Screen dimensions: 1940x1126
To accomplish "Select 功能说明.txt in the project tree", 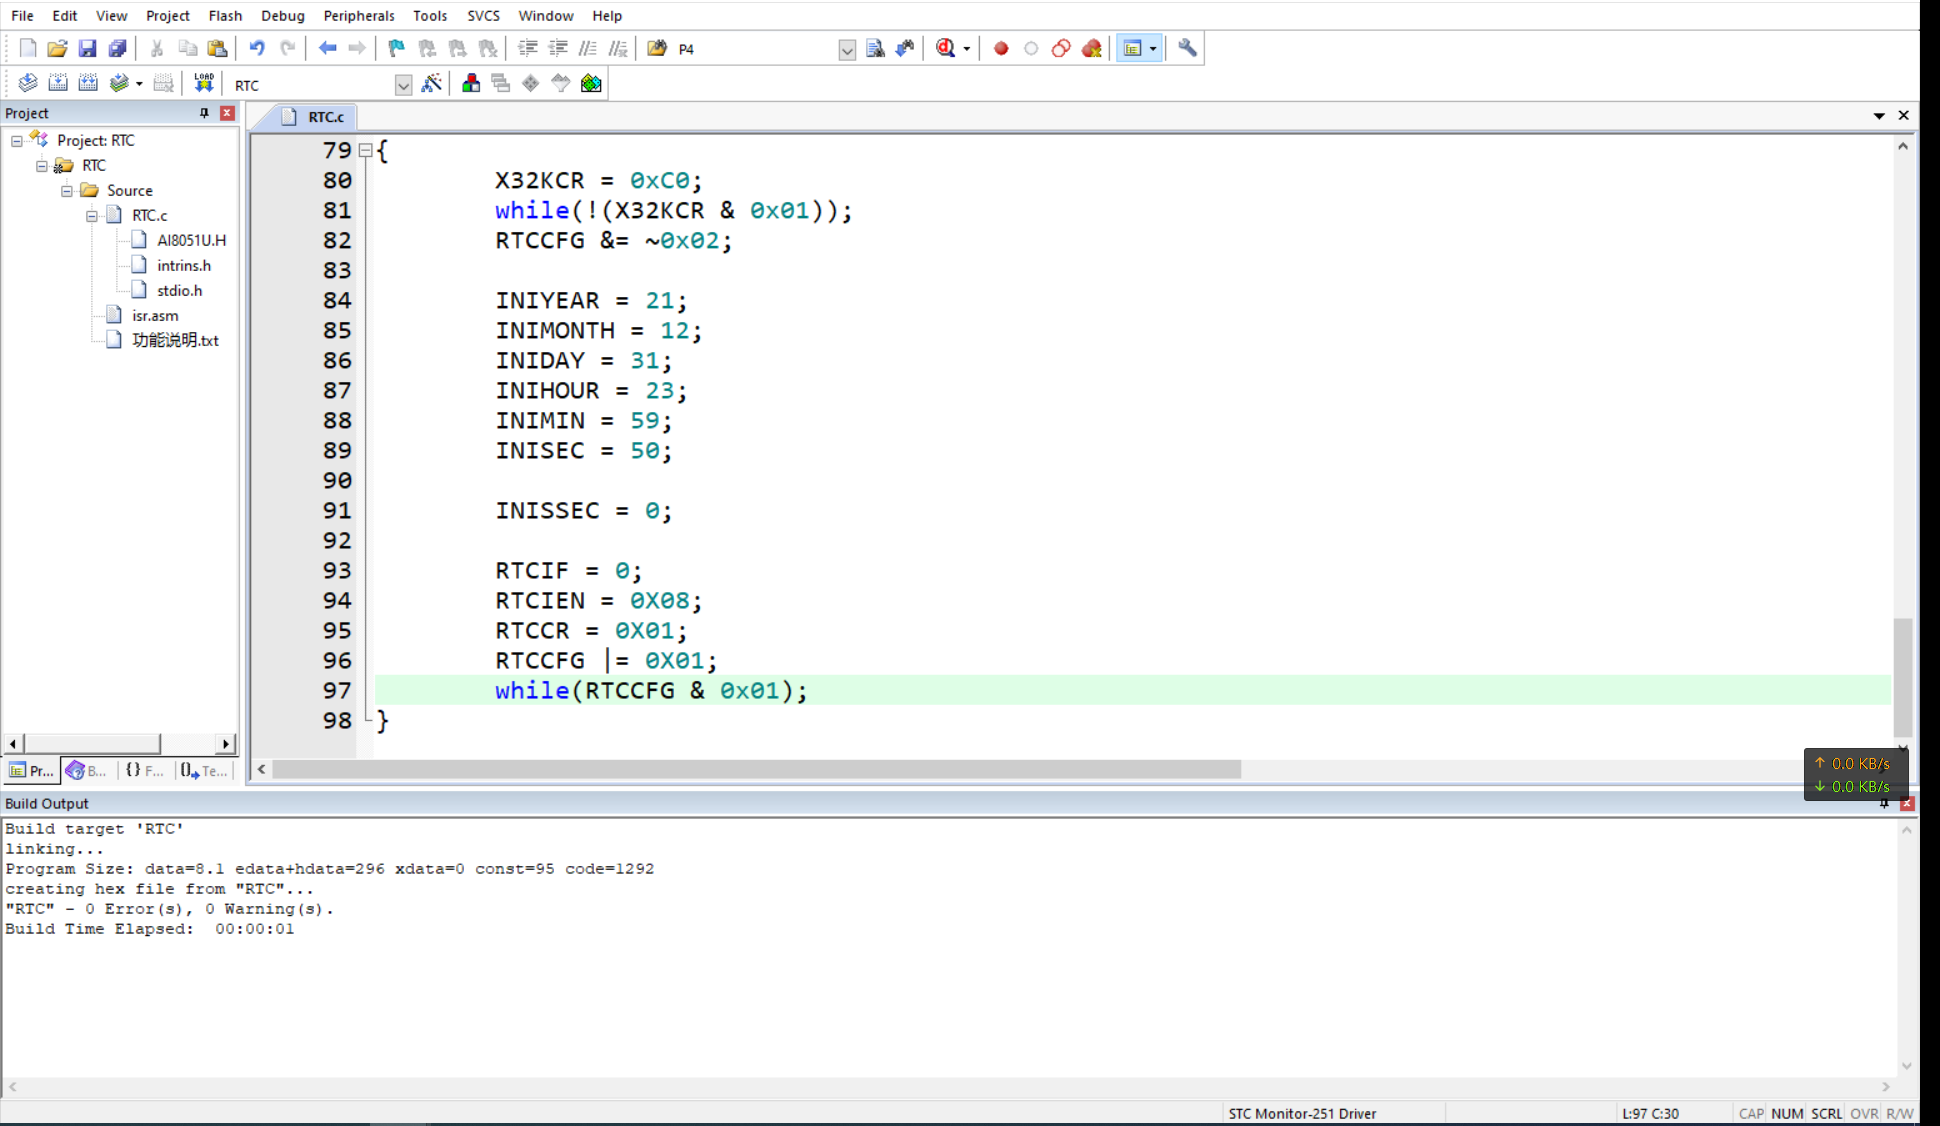I will click(175, 341).
